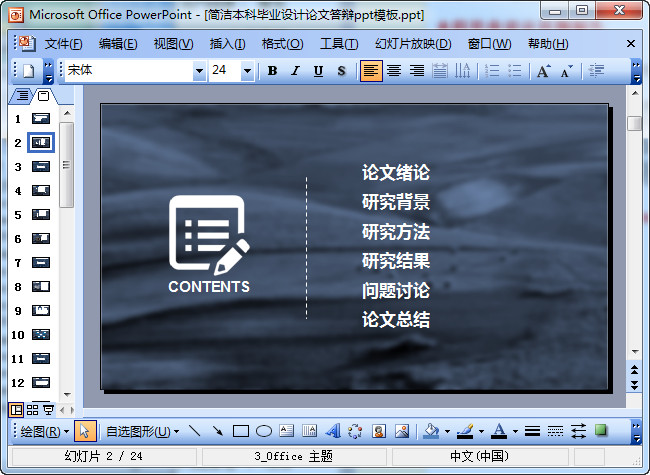
Task: Select slide 8 thumbnail
Action: 41,286
